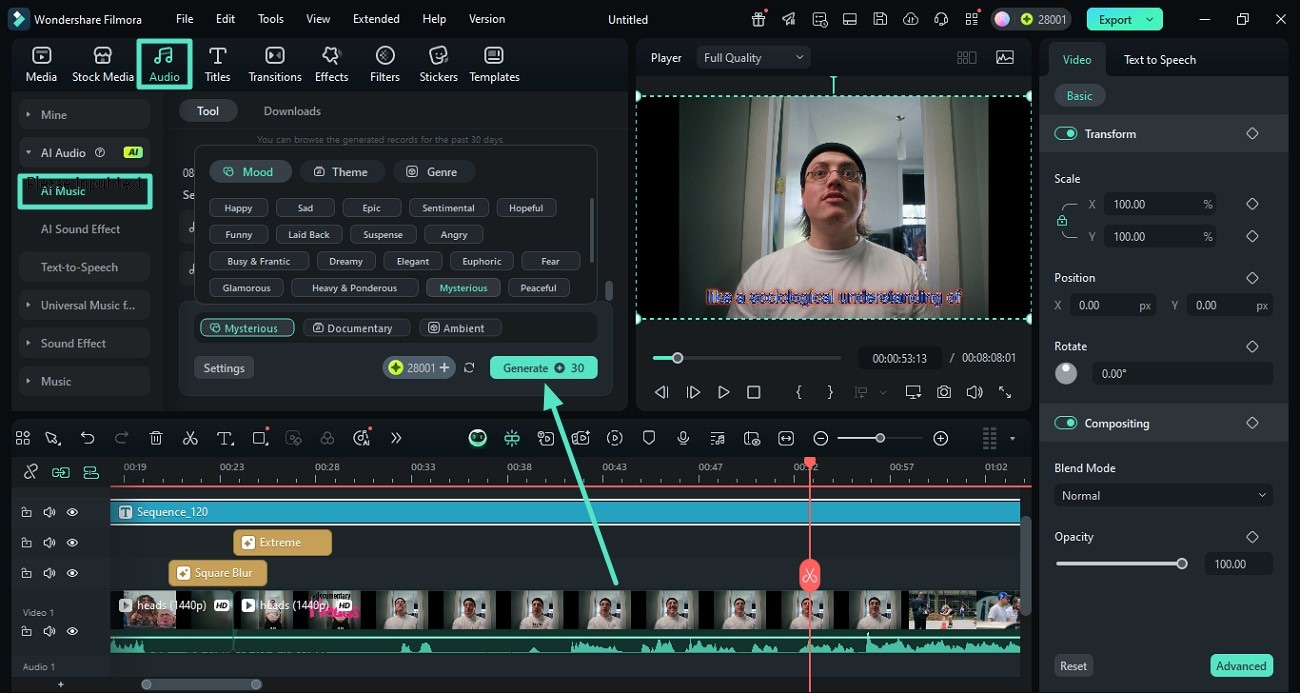Open the Transitions tab
Viewport: 1300px width, 693px height.
(275, 64)
